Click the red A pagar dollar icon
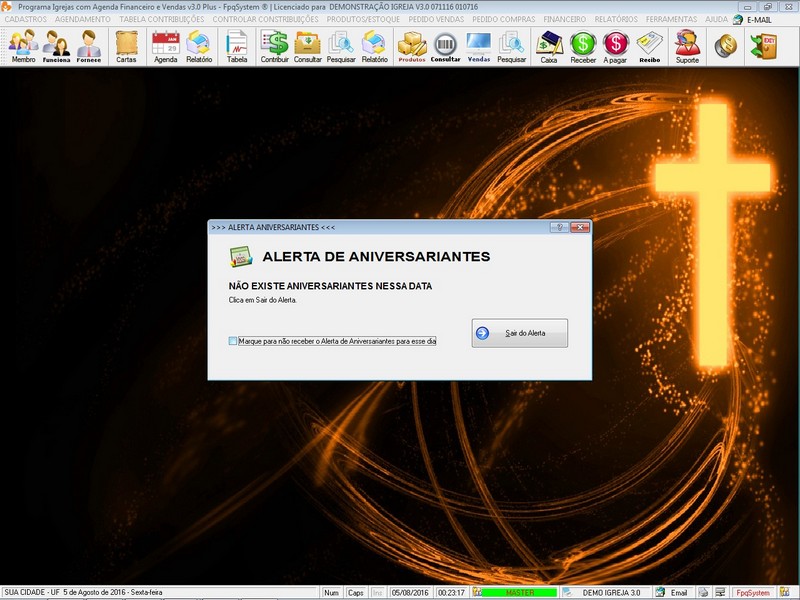Image resolution: width=800 pixels, height=600 pixels. click(x=615, y=46)
